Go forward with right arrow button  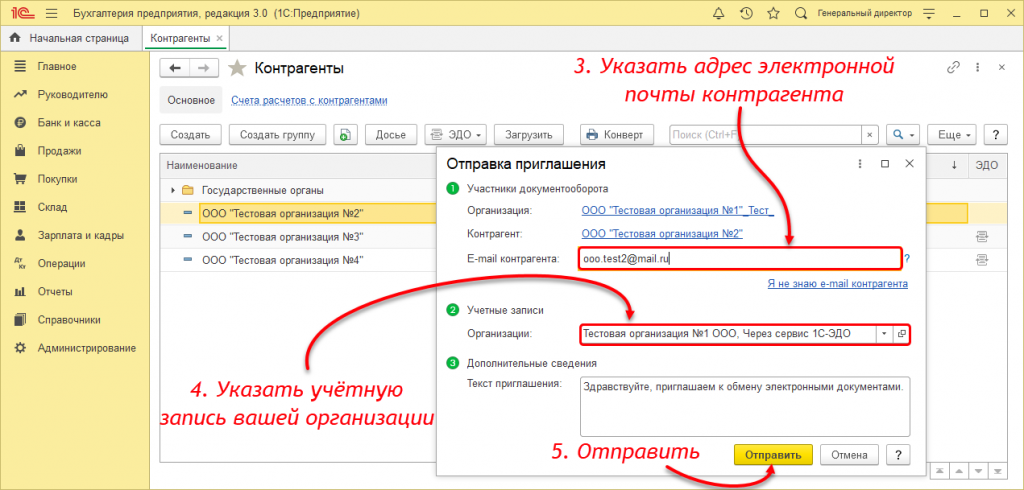(204, 68)
